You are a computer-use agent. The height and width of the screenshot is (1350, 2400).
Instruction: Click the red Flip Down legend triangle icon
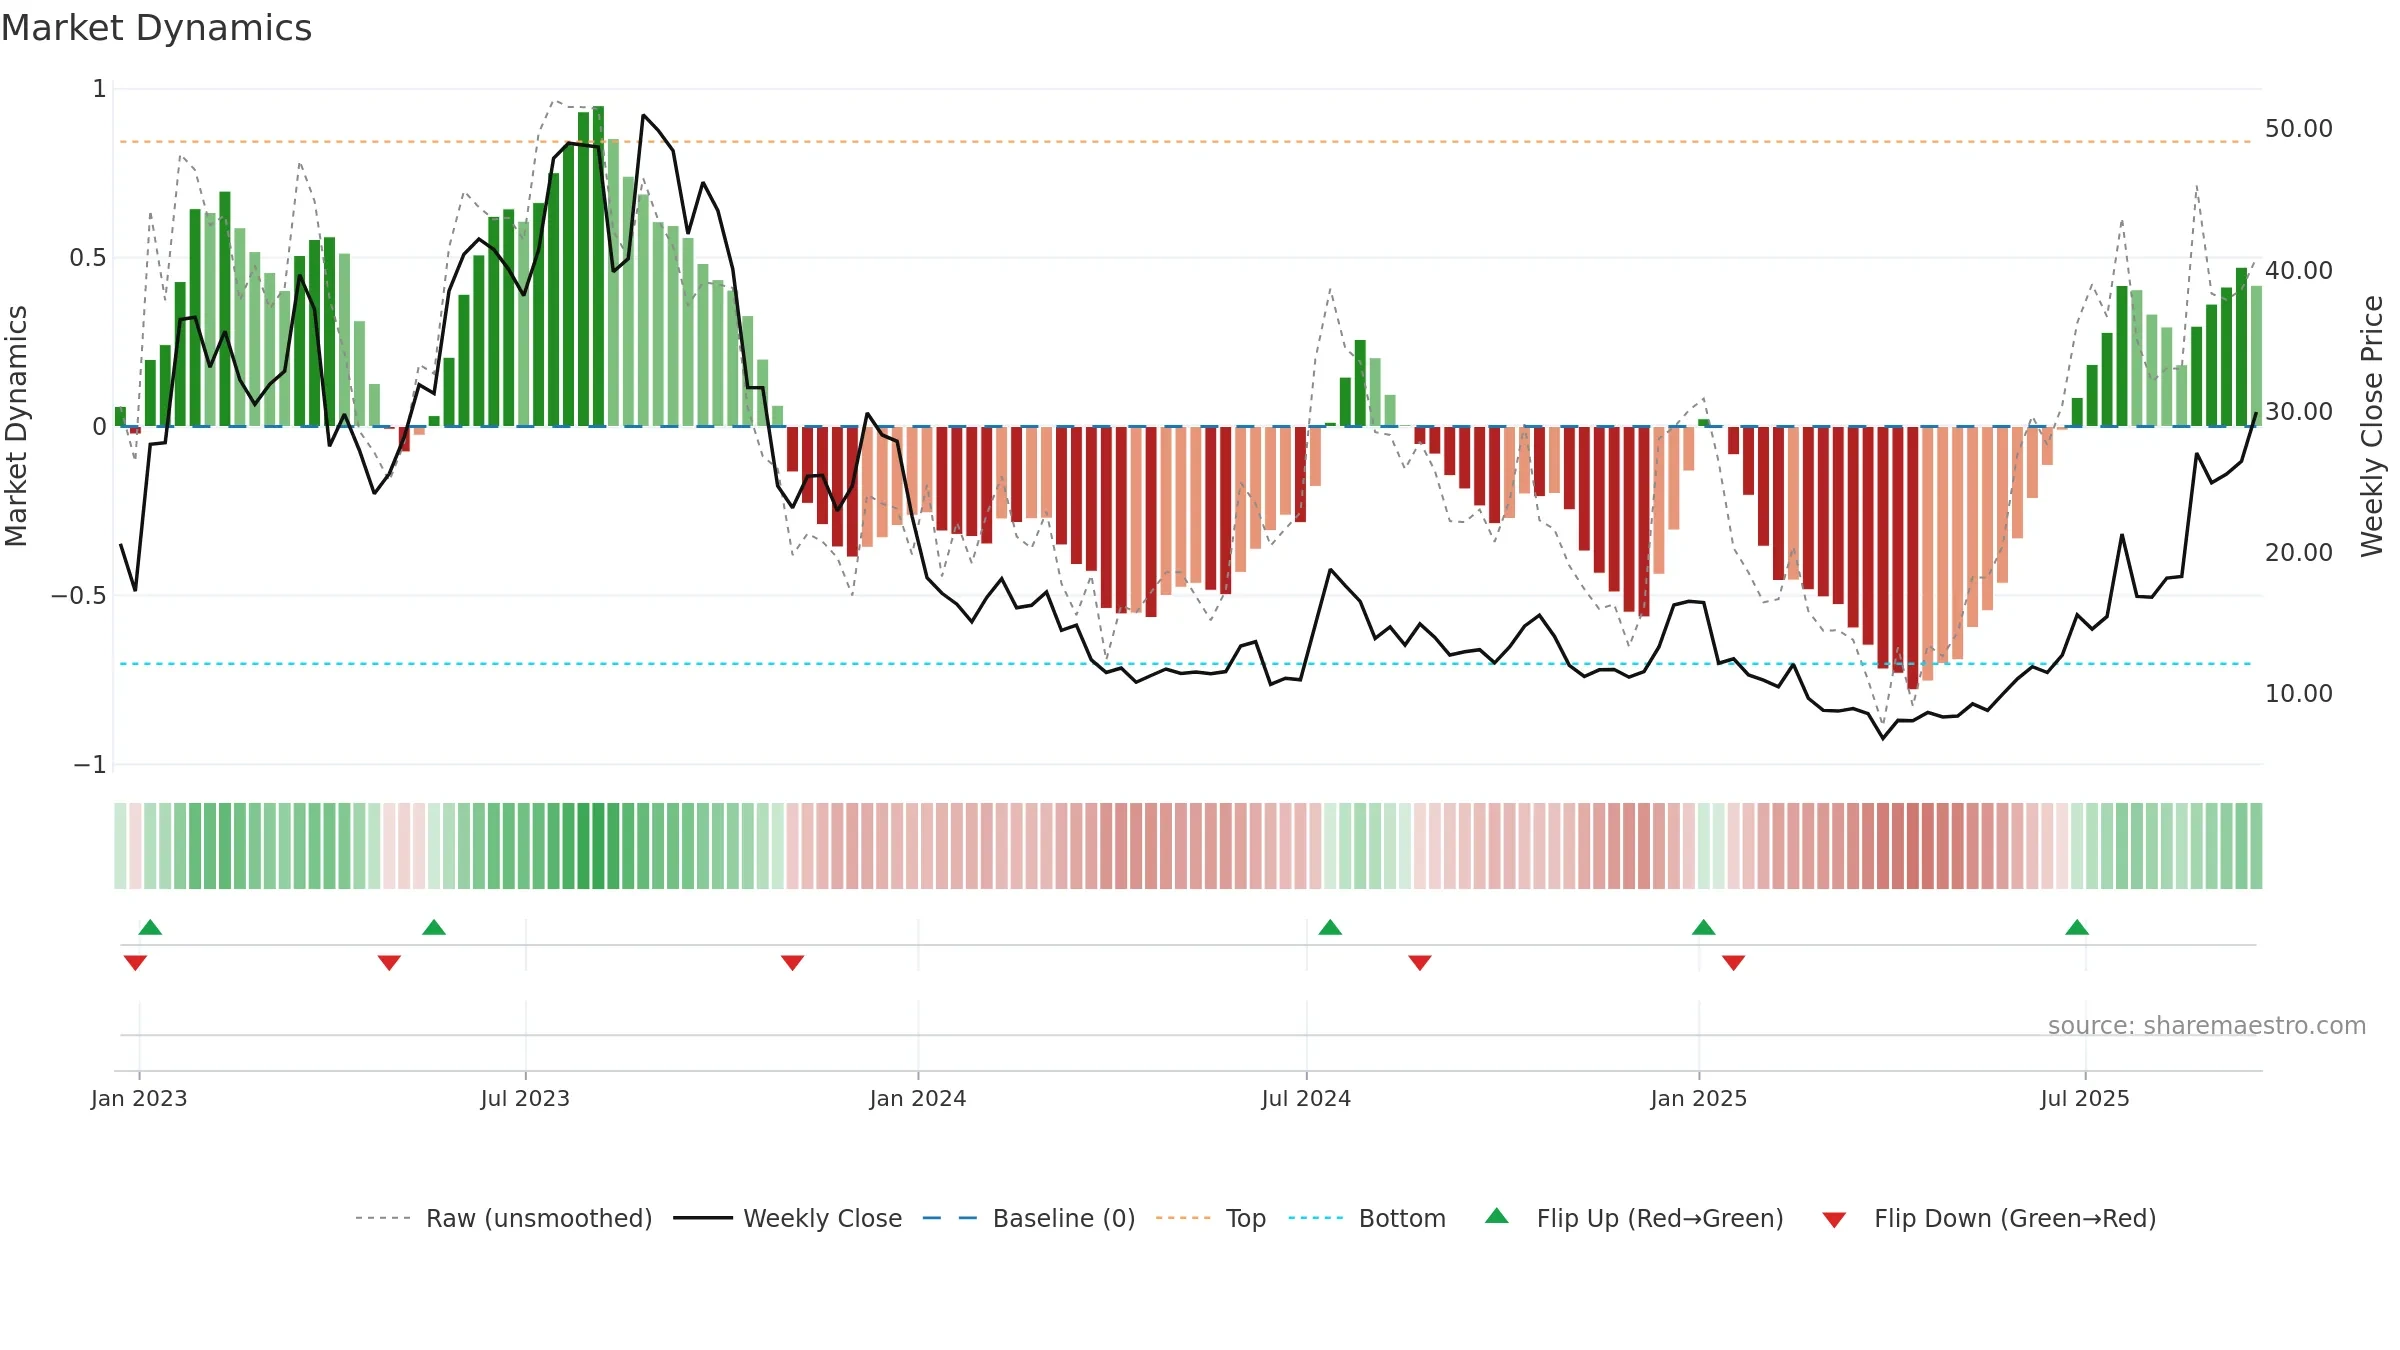tap(1834, 1220)
